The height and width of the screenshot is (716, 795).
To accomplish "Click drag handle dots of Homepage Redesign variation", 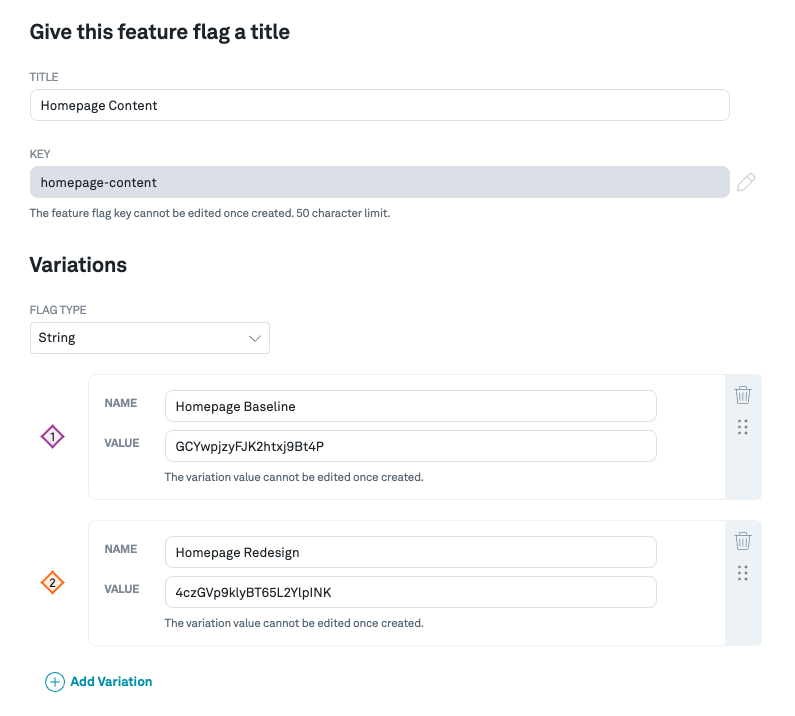I will pyautogui.click(x=743, y=573).
